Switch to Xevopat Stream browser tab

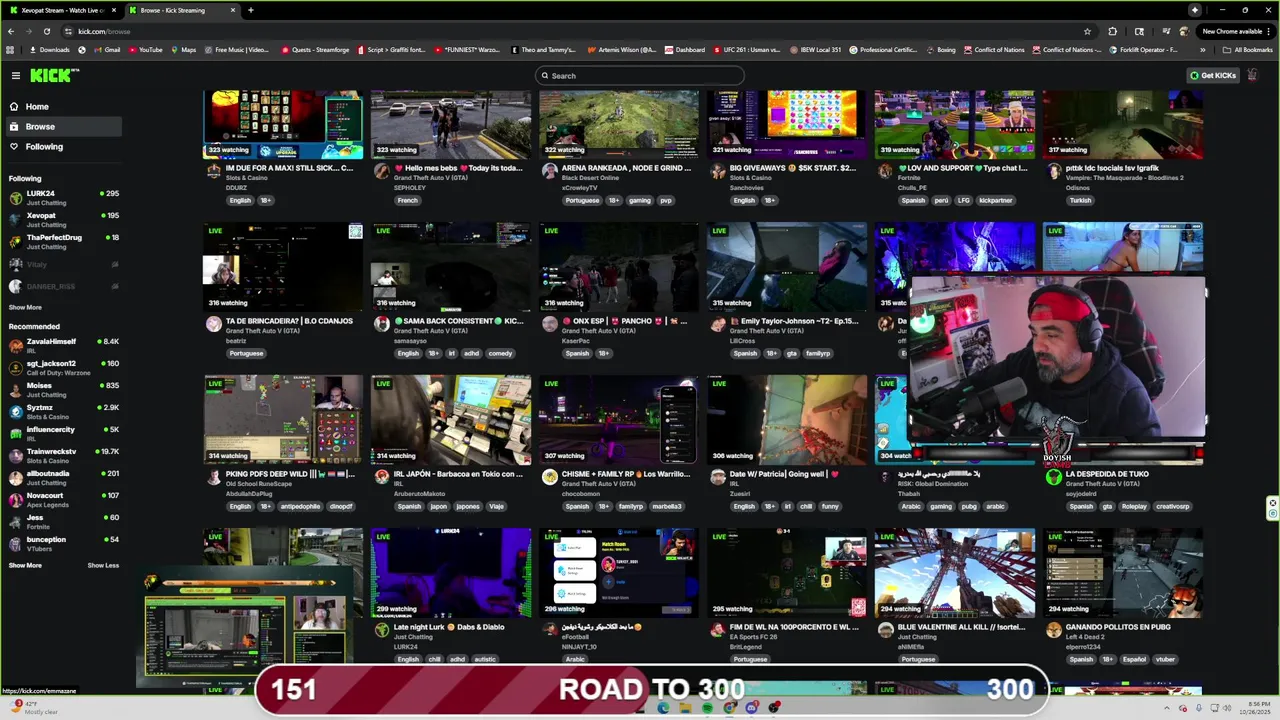[62, 10]
